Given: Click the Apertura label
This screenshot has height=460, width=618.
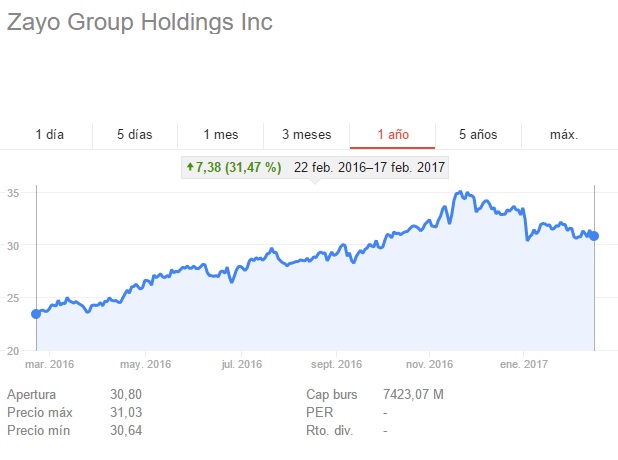Looking at the screenshot, I should [x=31, y=394].
